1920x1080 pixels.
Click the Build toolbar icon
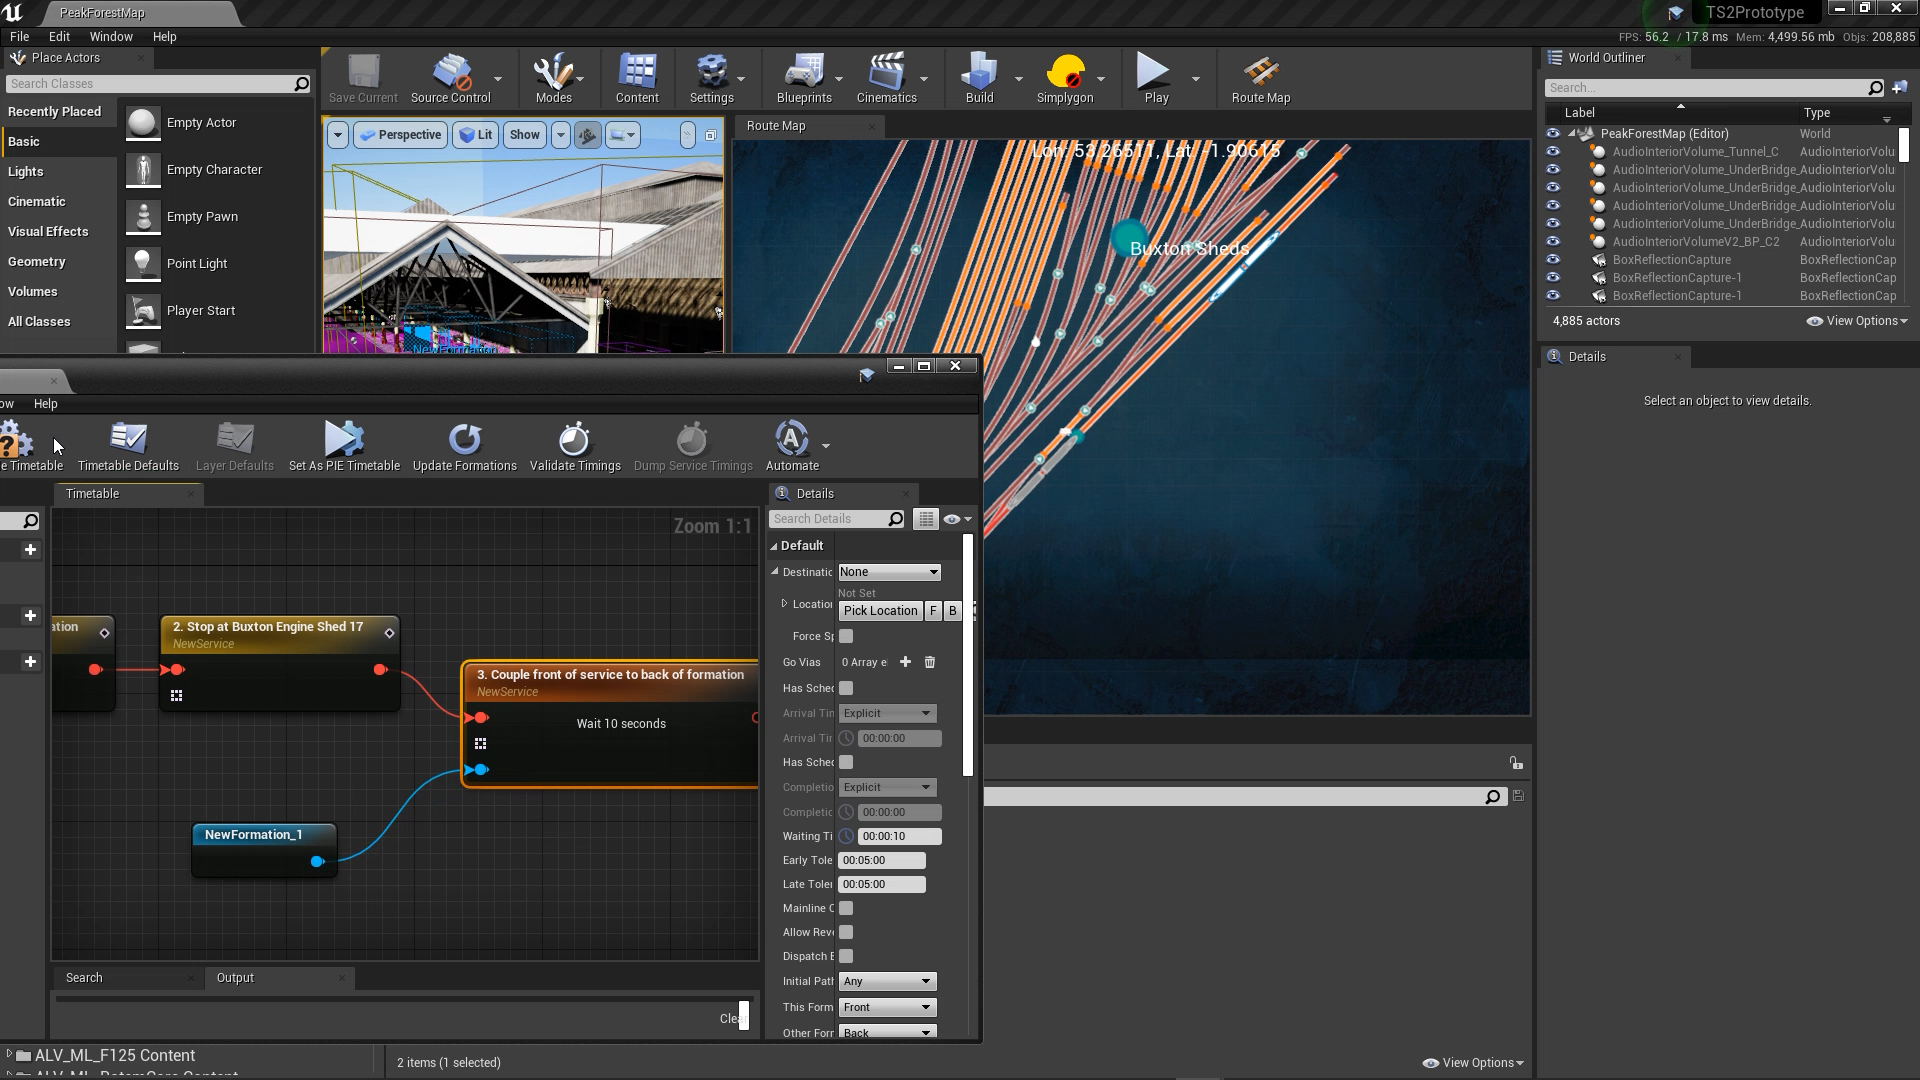pos(978,78)
